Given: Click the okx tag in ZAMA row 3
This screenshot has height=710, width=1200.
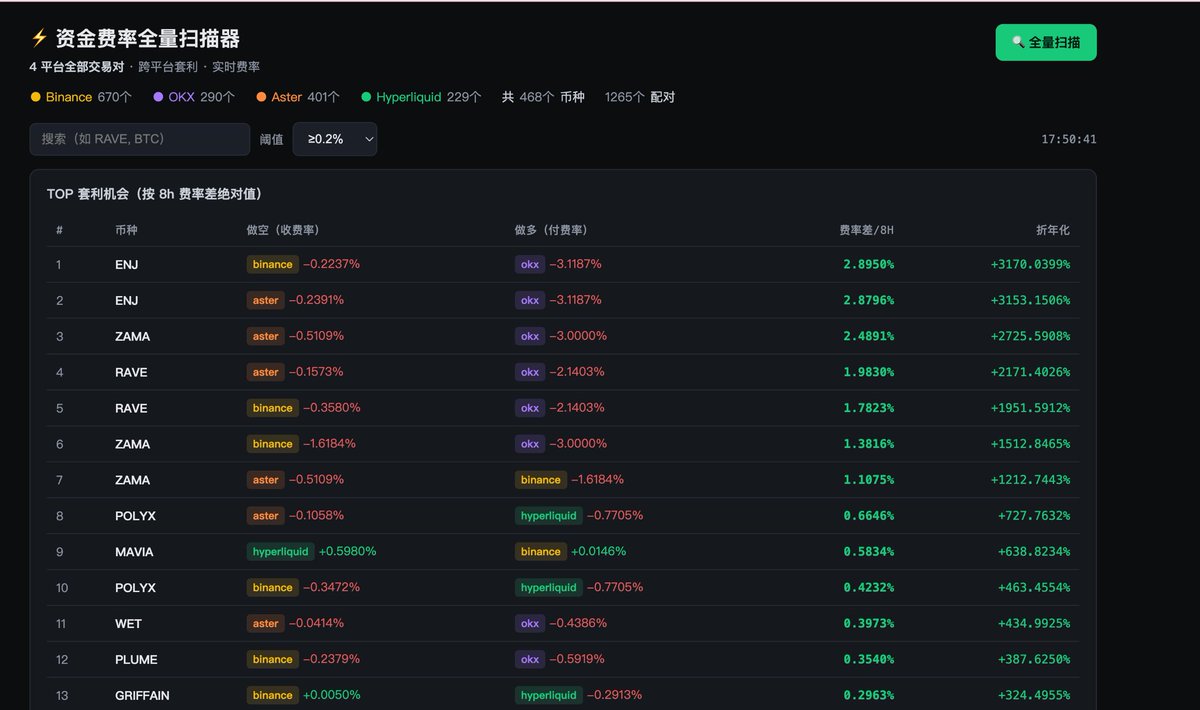Looking at the screenshot, I should (x=530, y=336).
